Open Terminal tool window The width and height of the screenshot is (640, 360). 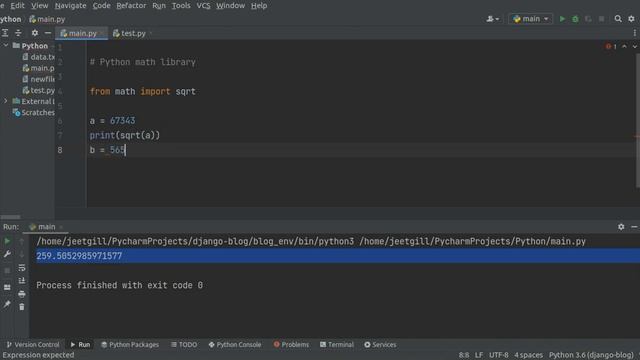(x=337, y=344)
